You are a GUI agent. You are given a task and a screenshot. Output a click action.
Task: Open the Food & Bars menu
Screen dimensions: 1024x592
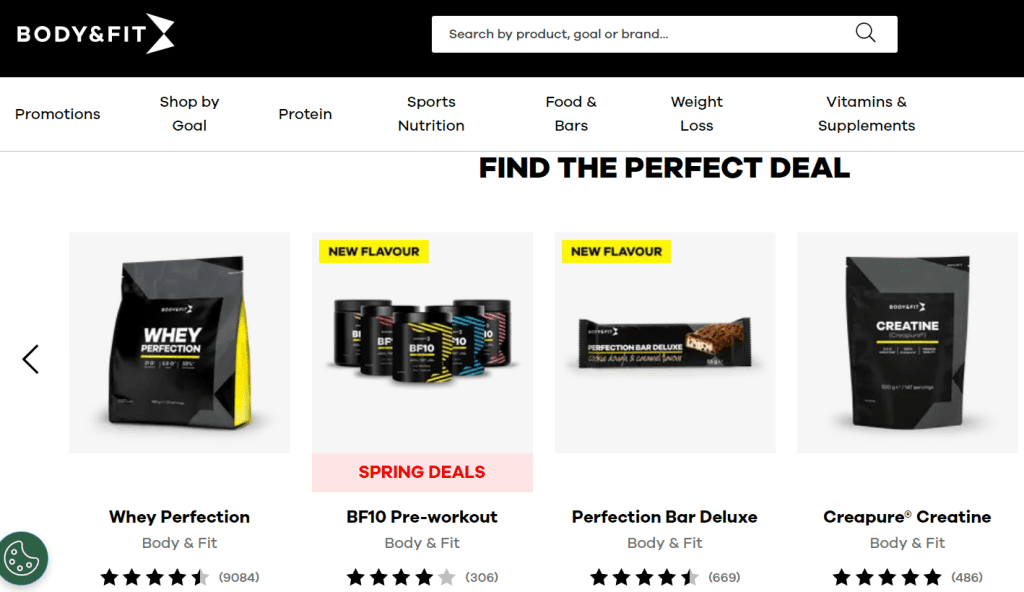[571, 114]
